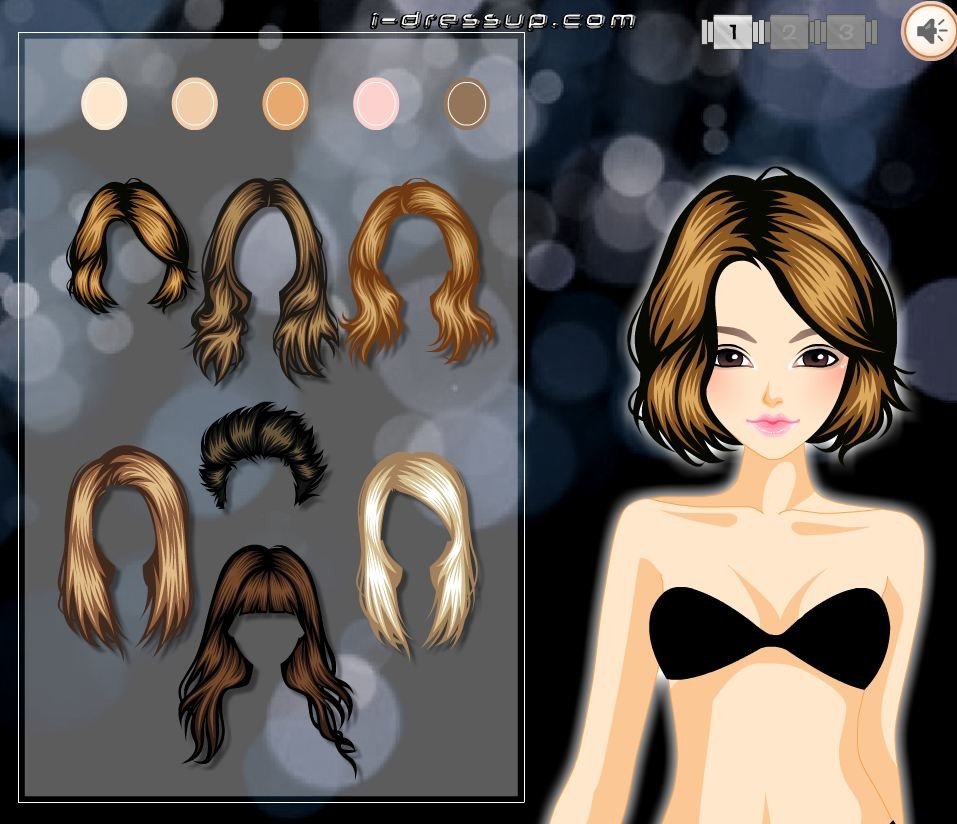Mute the game sound with speaker icon

929,32
